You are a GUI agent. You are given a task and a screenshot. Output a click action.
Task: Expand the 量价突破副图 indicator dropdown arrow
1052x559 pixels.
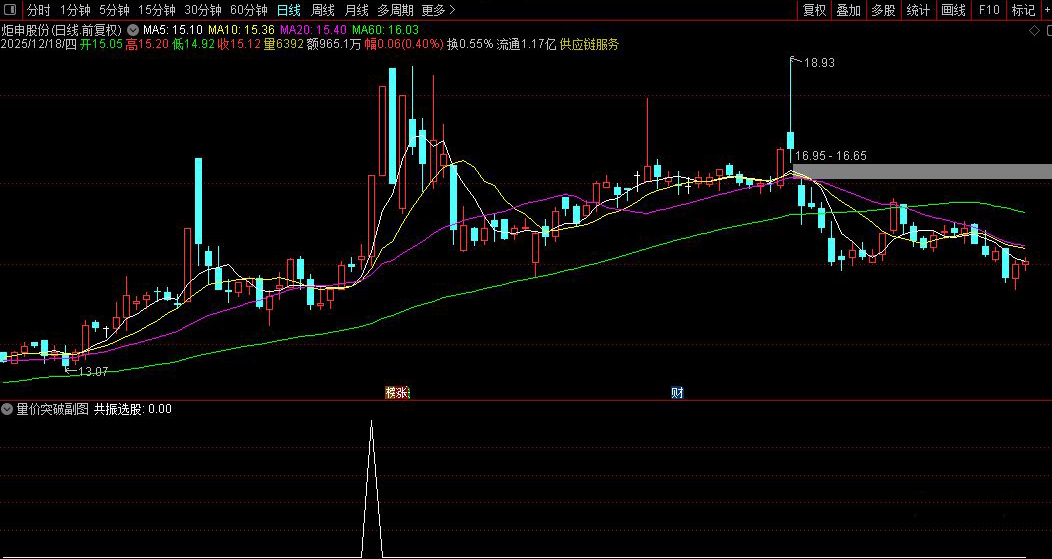click(7, 409)
